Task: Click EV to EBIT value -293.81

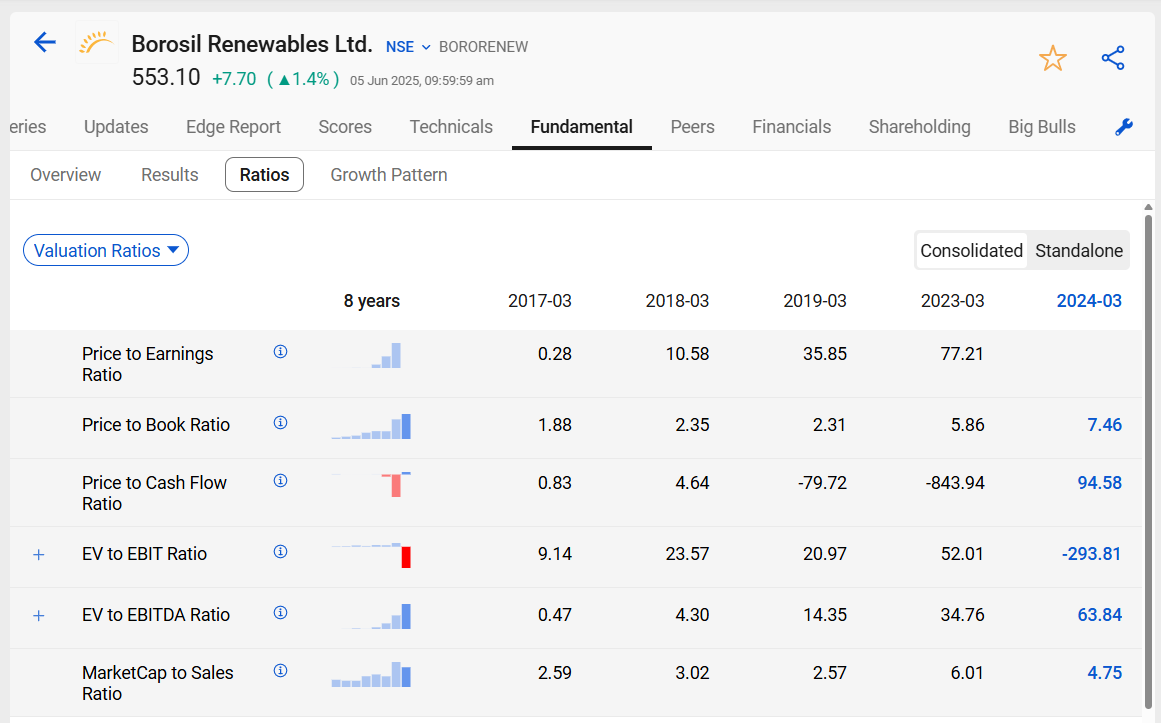Action: [1091, 553]
